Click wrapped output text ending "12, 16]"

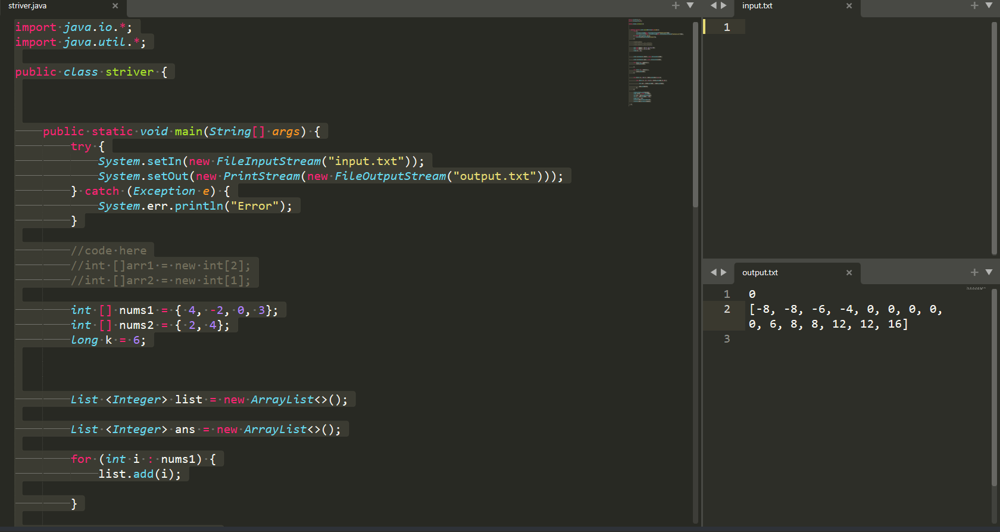coord(828,324)
